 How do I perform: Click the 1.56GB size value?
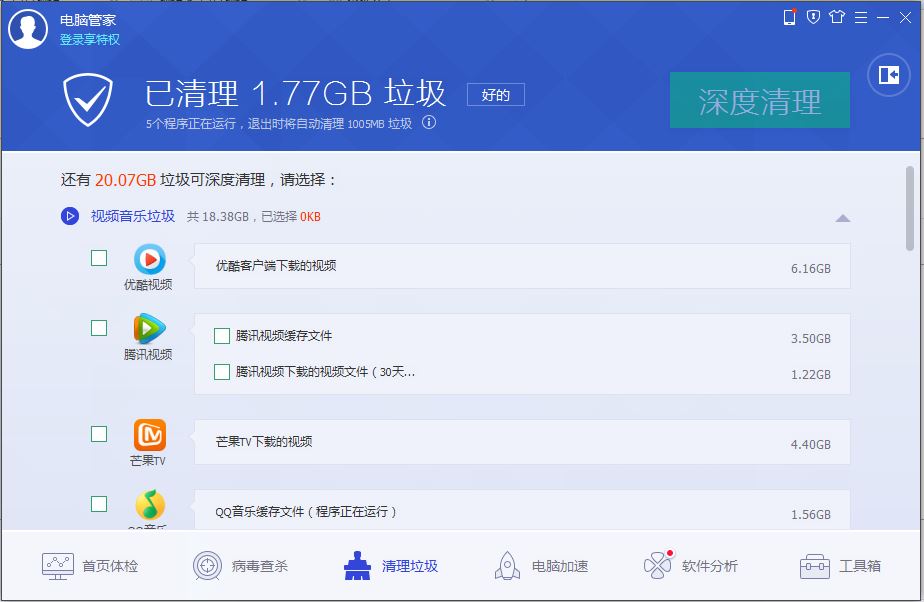click(x=810, y=515)
